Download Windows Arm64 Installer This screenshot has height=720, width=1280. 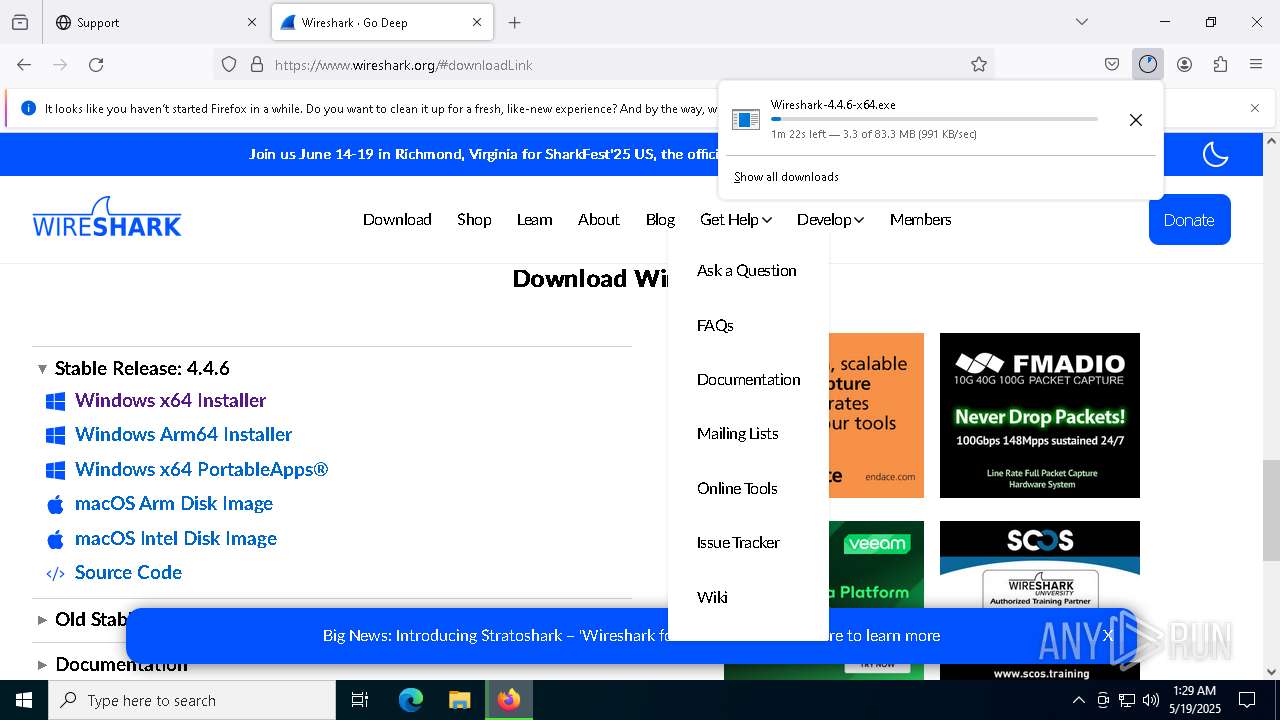183,434
